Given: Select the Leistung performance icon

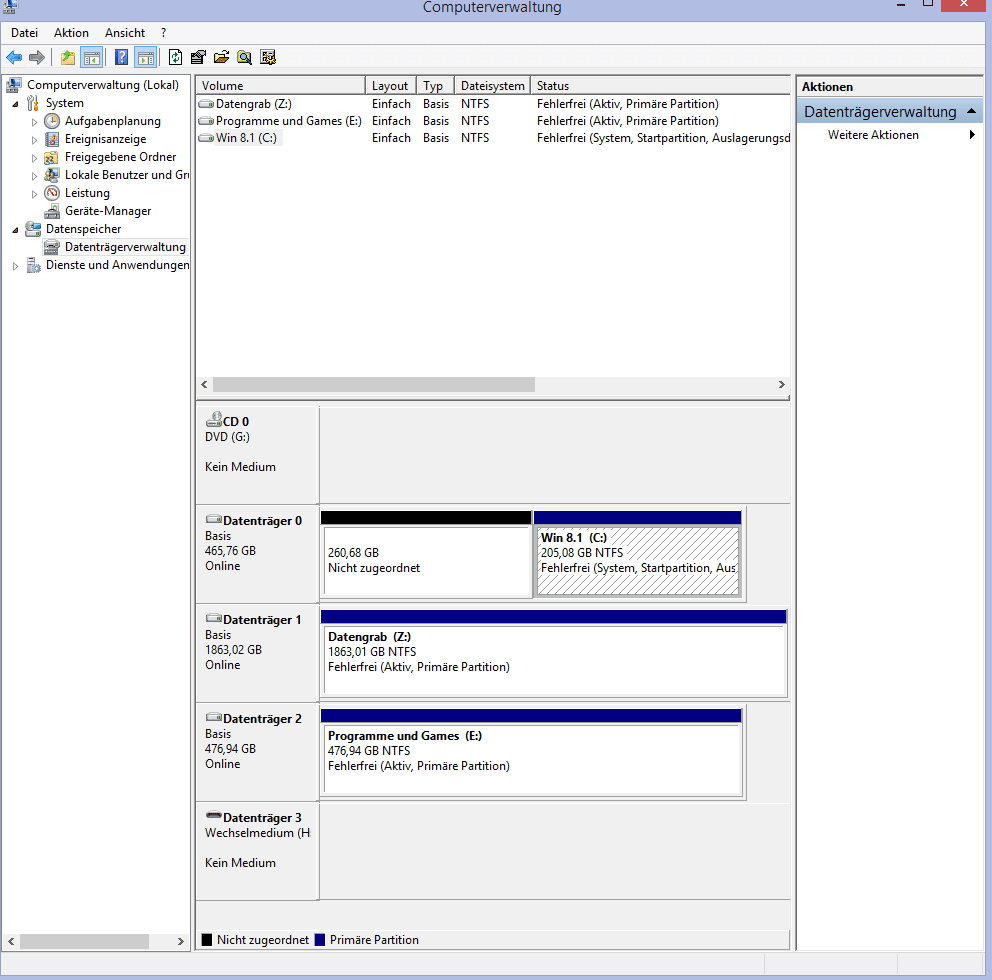Looking at the screenshot, I should [x=52, y=193].
